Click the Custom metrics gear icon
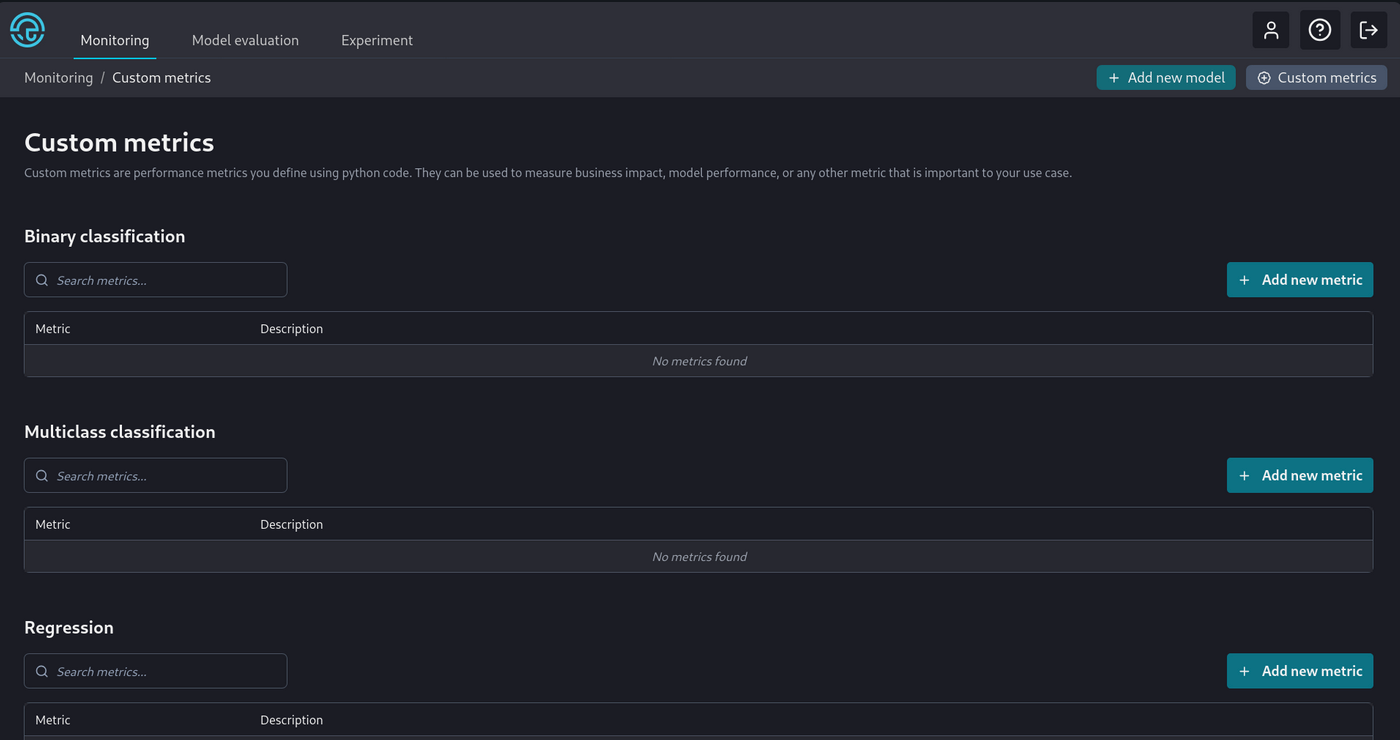This screenshot has width=1400, height=740. (1264, 77)
